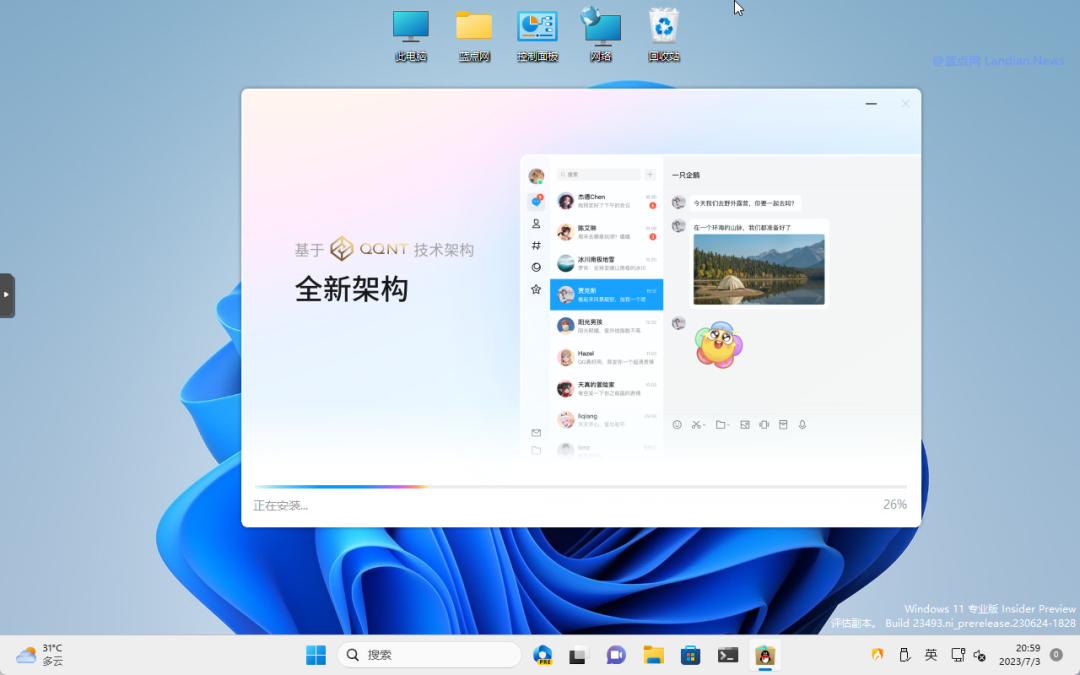Select the 蓝点网 folder on desktop
1080x675 pixels.
click(x=474, y=36)
